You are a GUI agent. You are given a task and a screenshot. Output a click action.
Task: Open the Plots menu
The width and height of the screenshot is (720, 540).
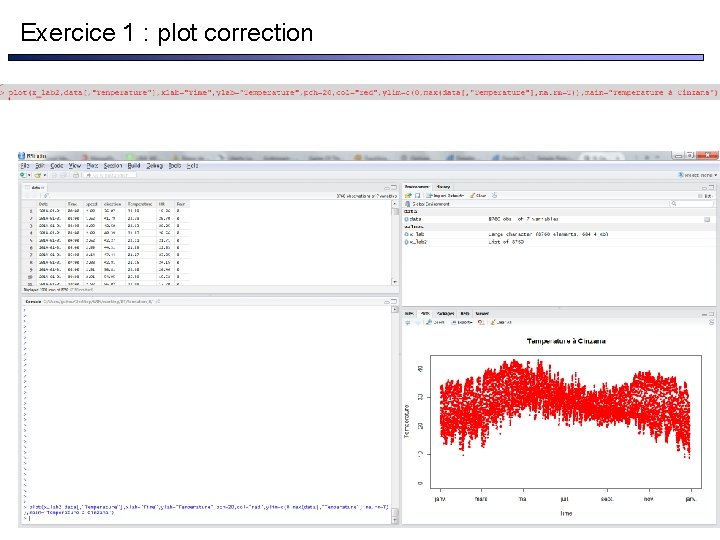[92, 166]
